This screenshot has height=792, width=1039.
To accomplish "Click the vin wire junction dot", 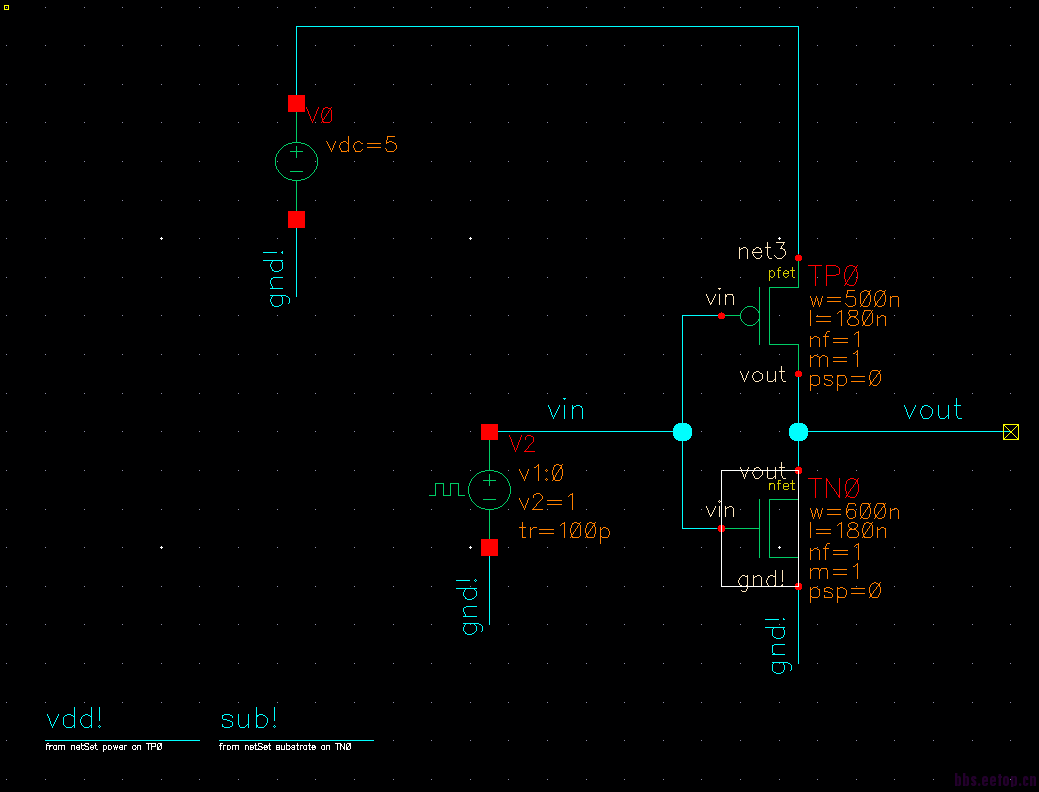I will pyautogui.click(x=683, y=432).
